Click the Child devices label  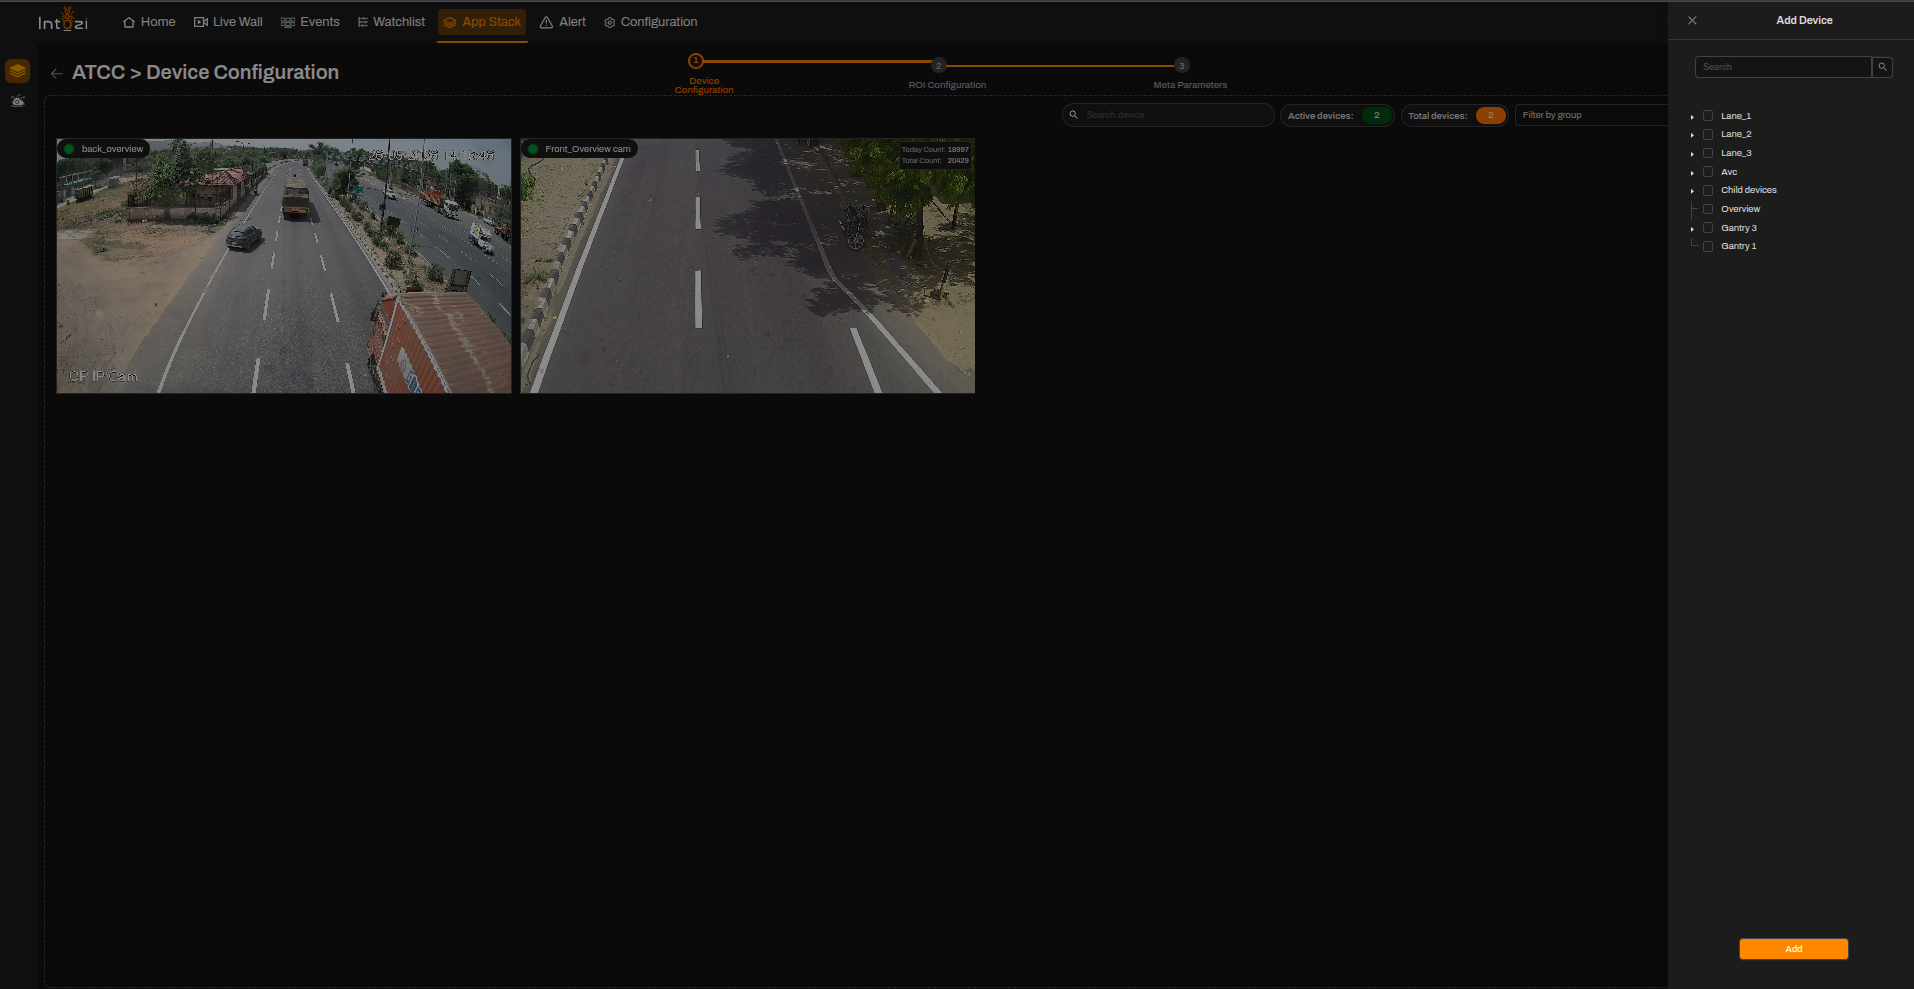point(1749,190)
